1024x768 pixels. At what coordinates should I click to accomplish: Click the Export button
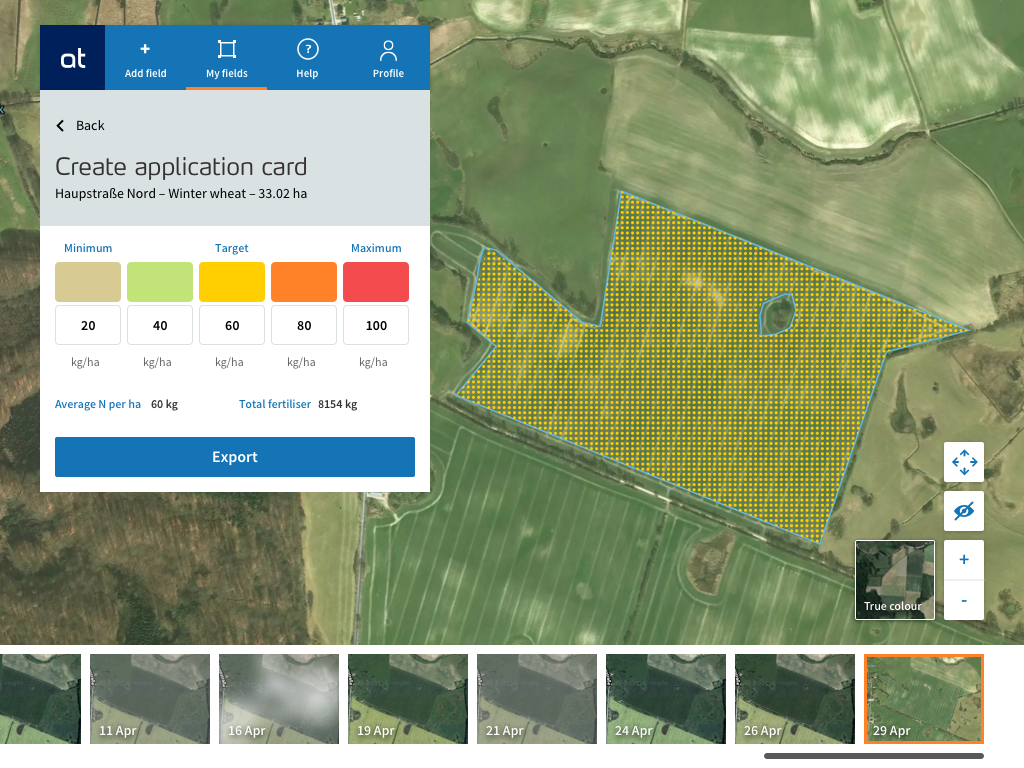pos(235,456)
